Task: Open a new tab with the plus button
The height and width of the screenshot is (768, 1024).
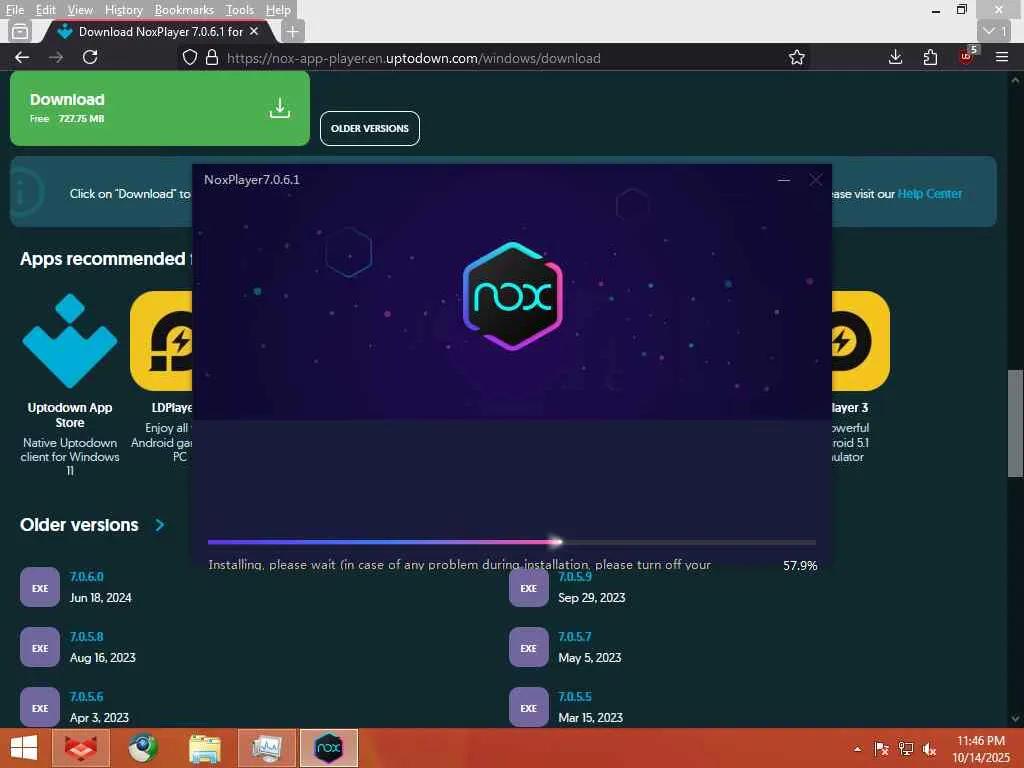Action: coord(293,31)
